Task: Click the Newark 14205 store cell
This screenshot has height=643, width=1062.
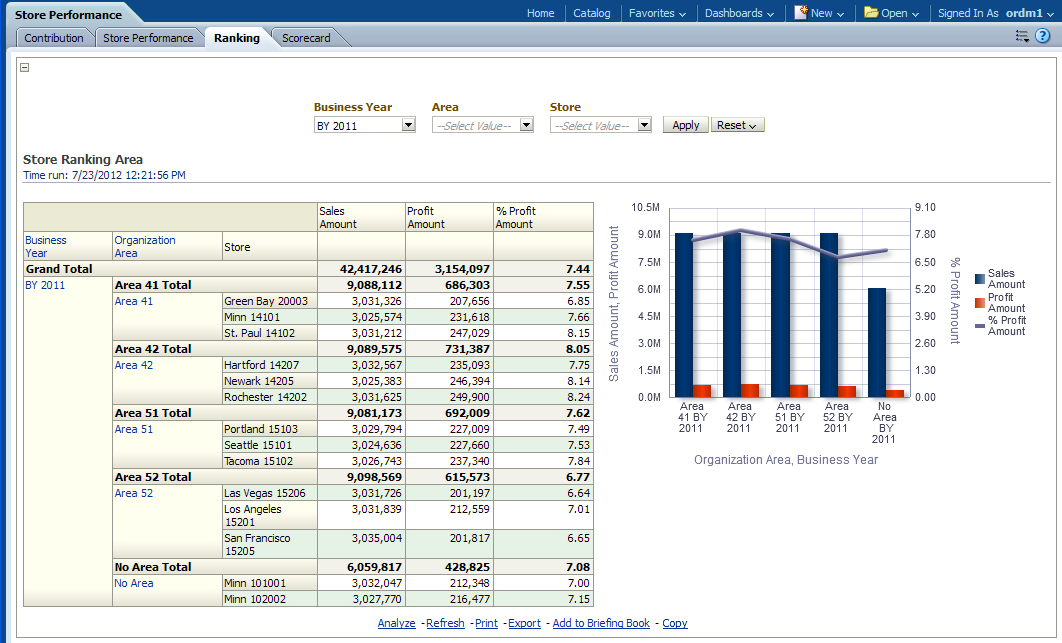Action: pos(270,381)
